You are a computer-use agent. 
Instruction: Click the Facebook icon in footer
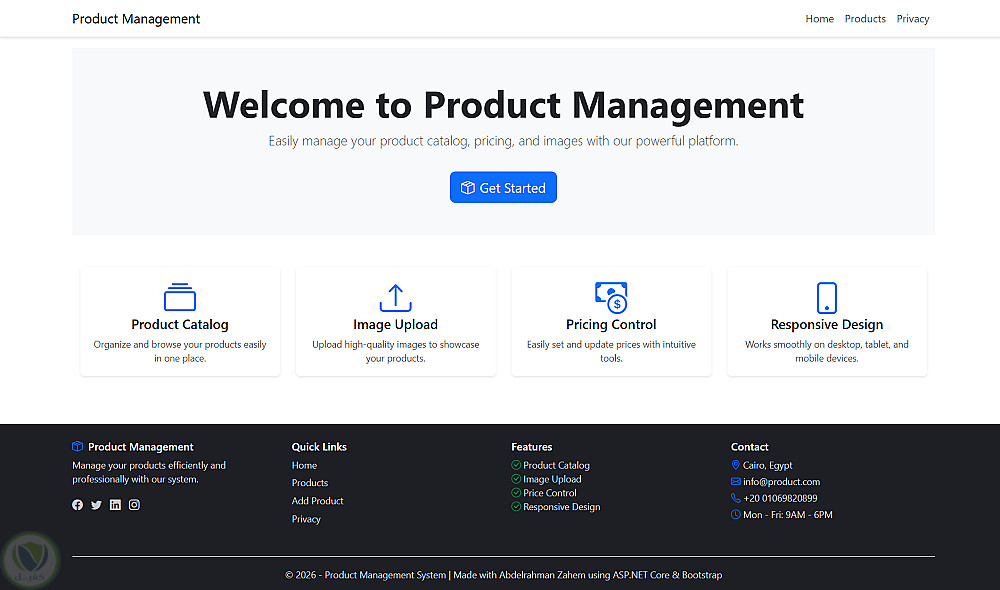tap(77, 505)
